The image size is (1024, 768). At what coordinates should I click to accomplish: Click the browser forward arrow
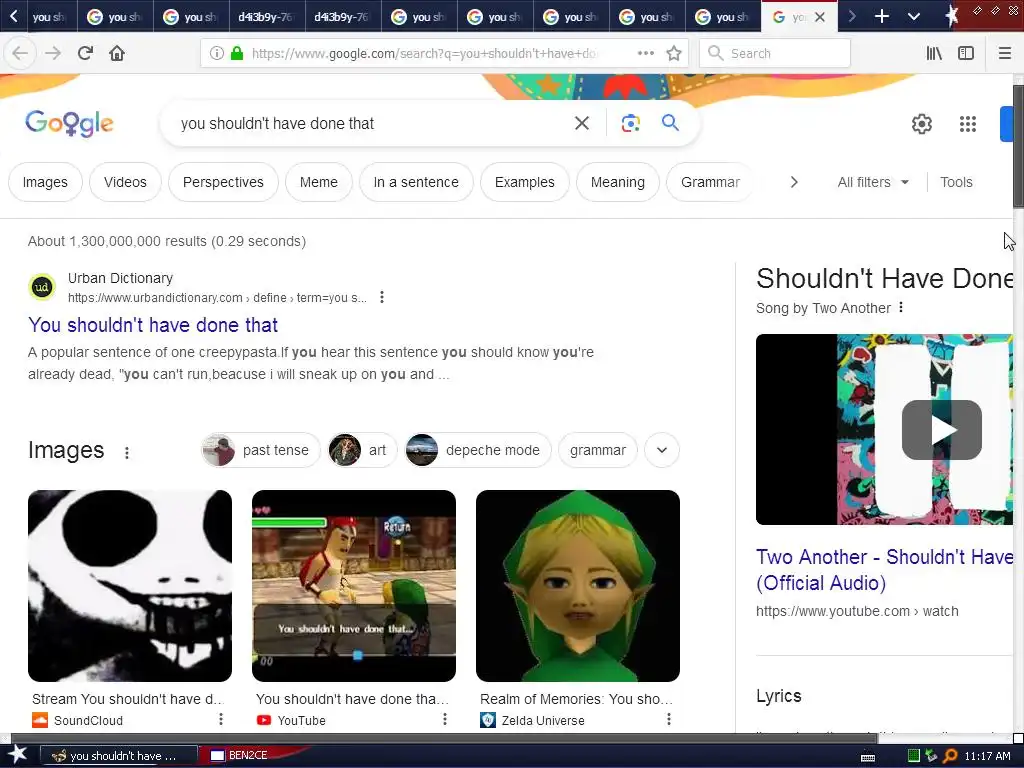click(53, 53)
